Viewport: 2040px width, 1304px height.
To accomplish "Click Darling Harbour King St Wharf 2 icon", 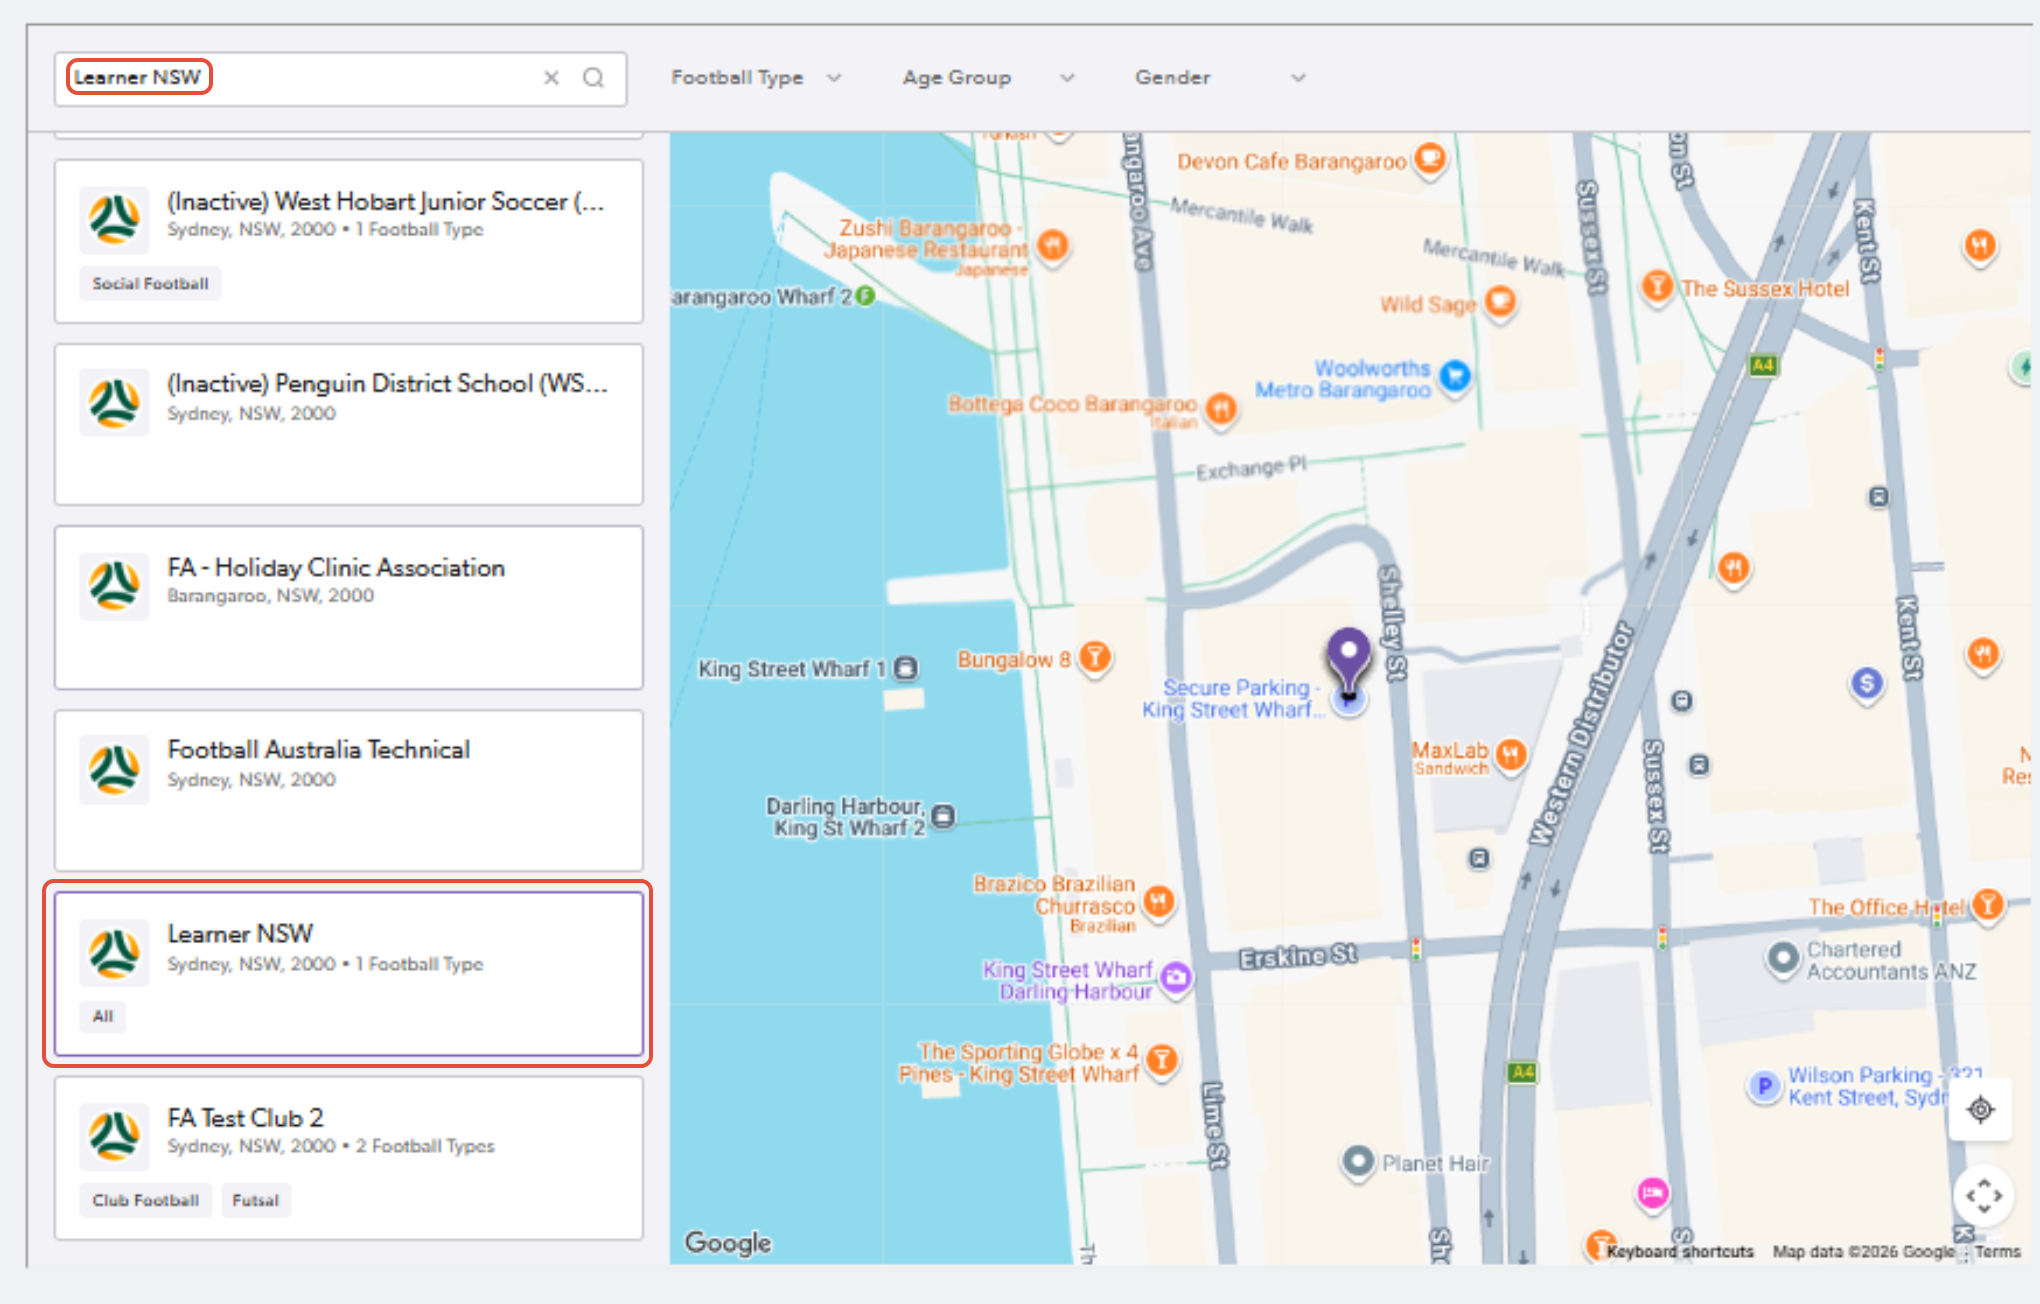I will [x=943, y=817].
